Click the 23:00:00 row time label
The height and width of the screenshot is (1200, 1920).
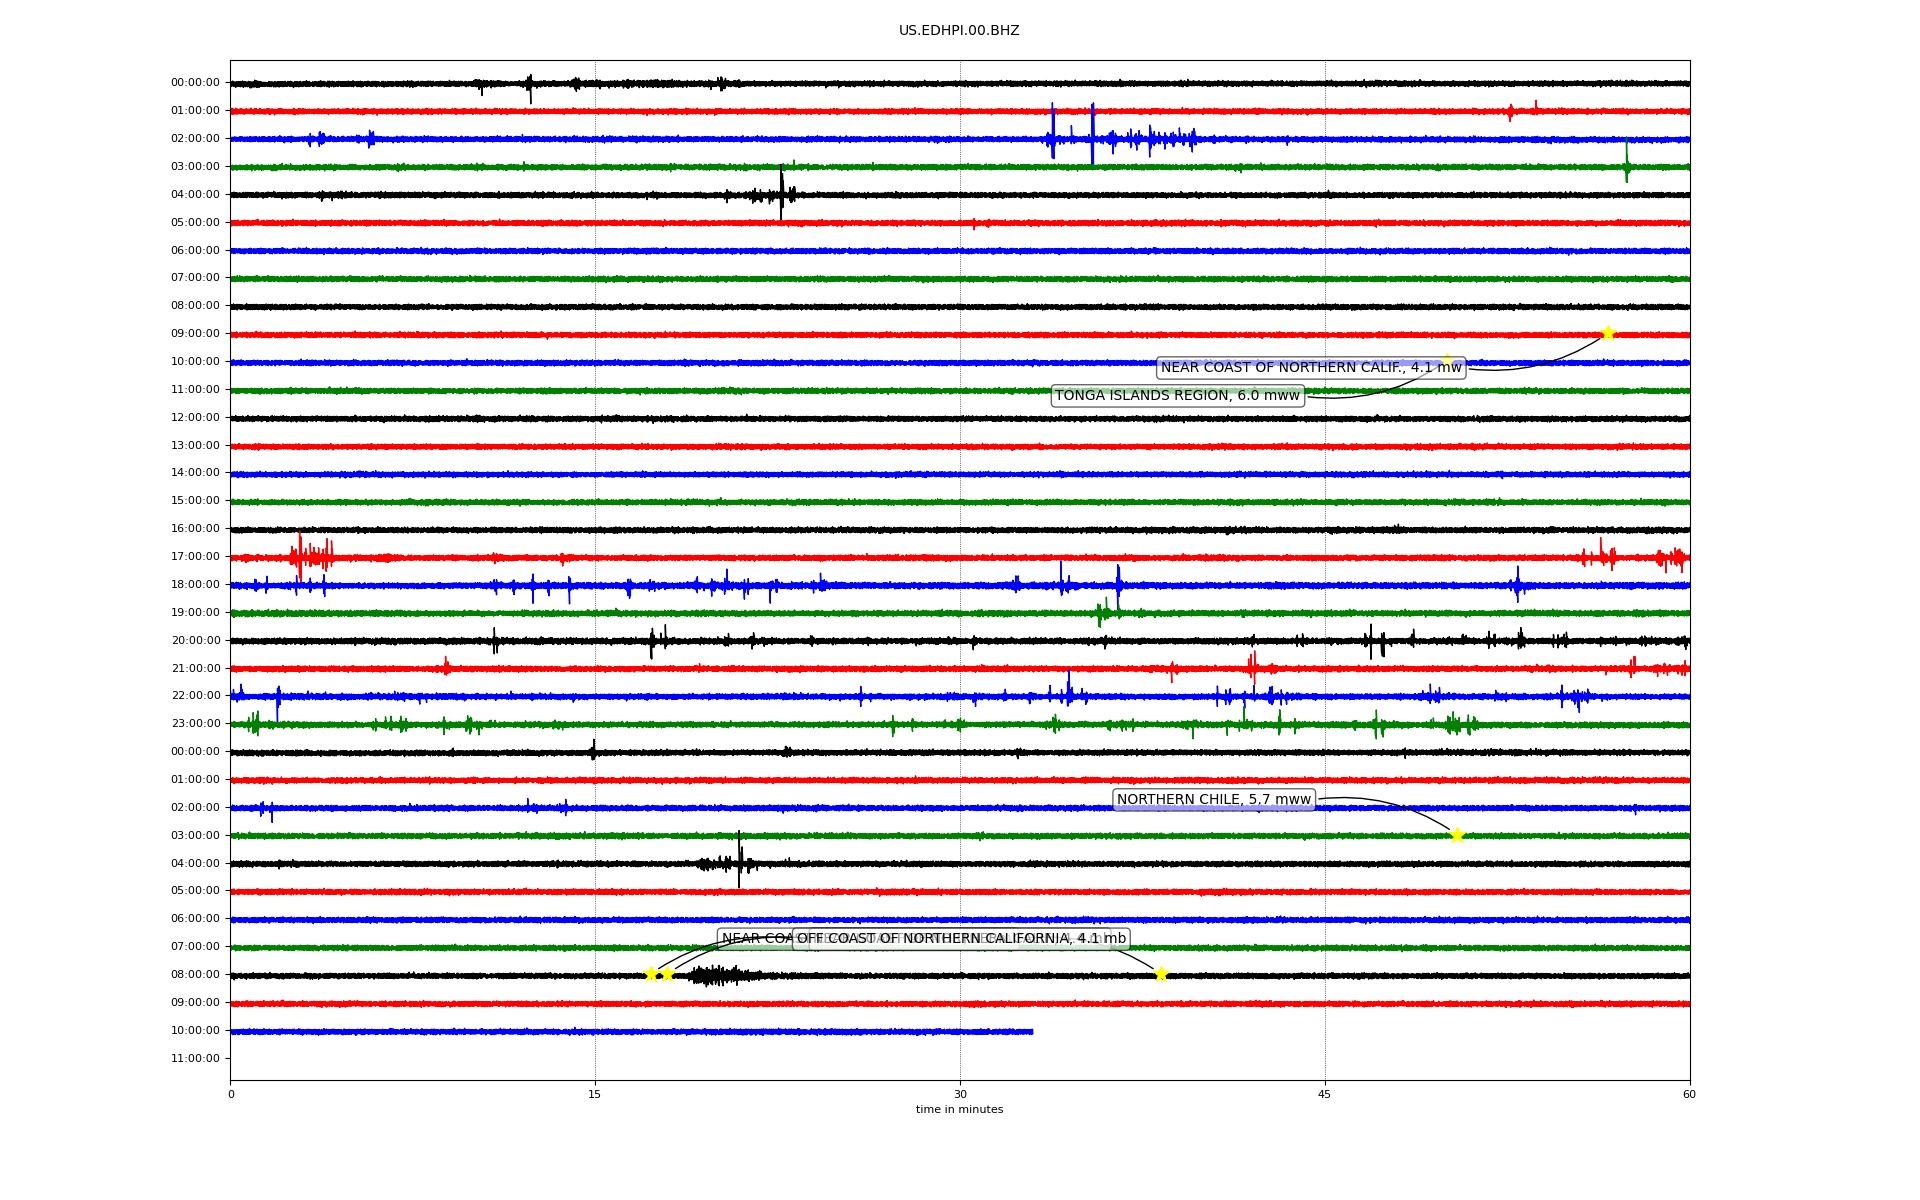(x=195, y=724)
